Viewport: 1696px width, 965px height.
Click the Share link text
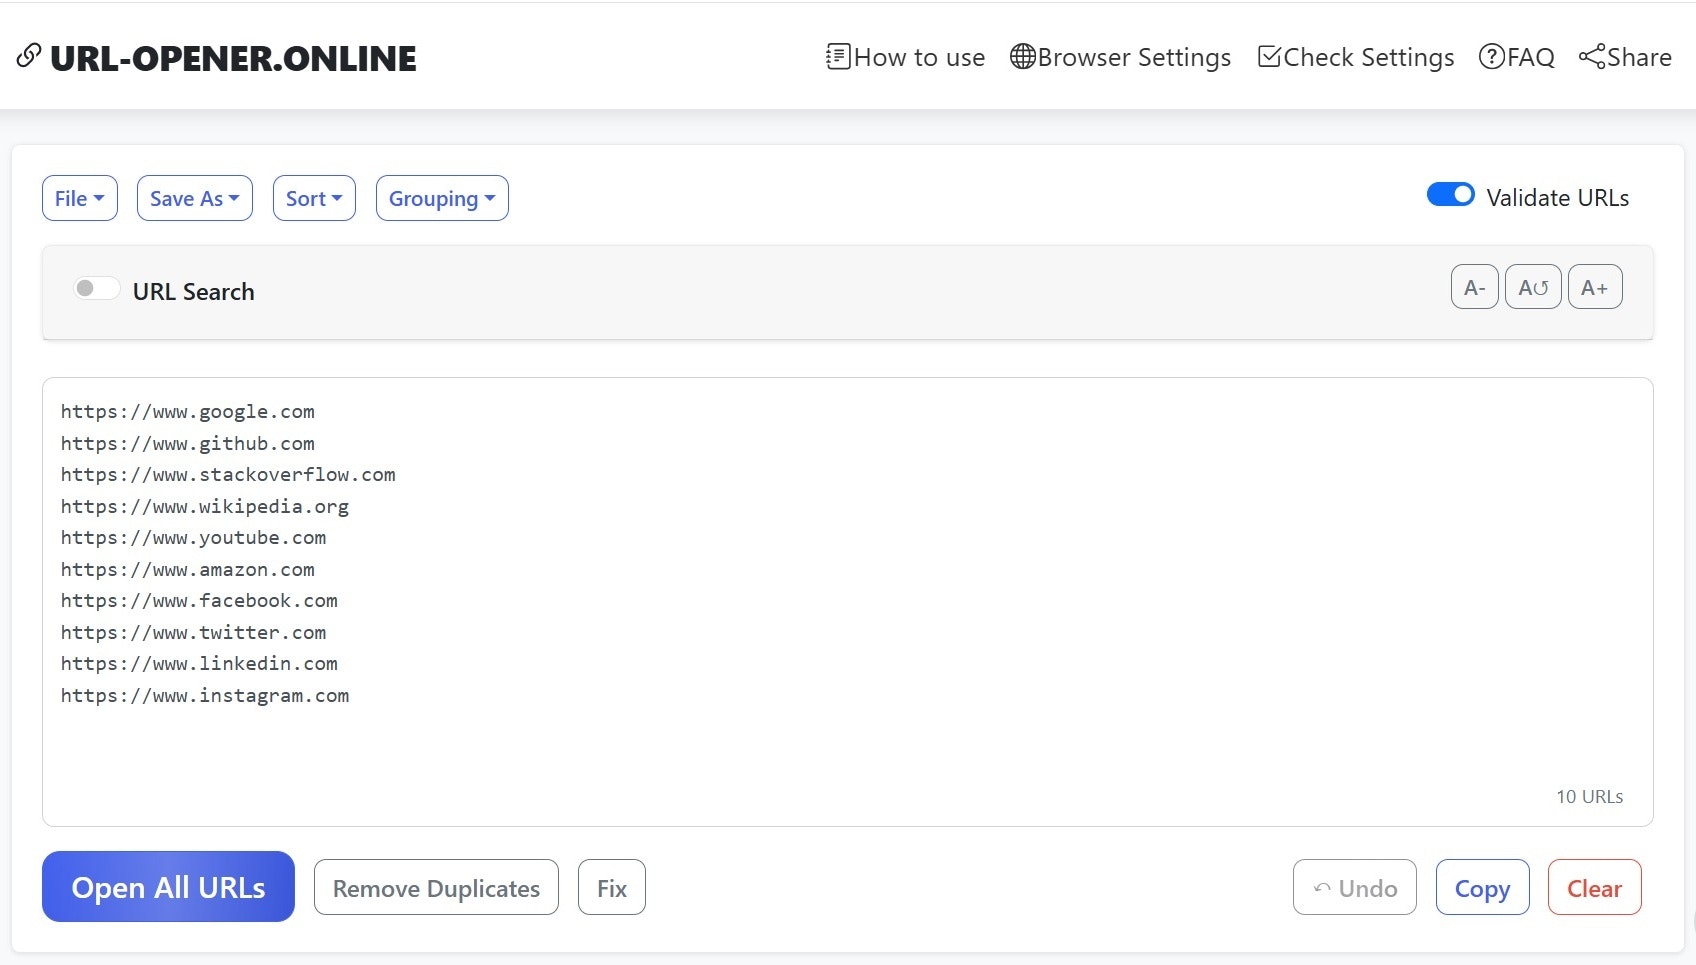click(x=1640, y=57)
